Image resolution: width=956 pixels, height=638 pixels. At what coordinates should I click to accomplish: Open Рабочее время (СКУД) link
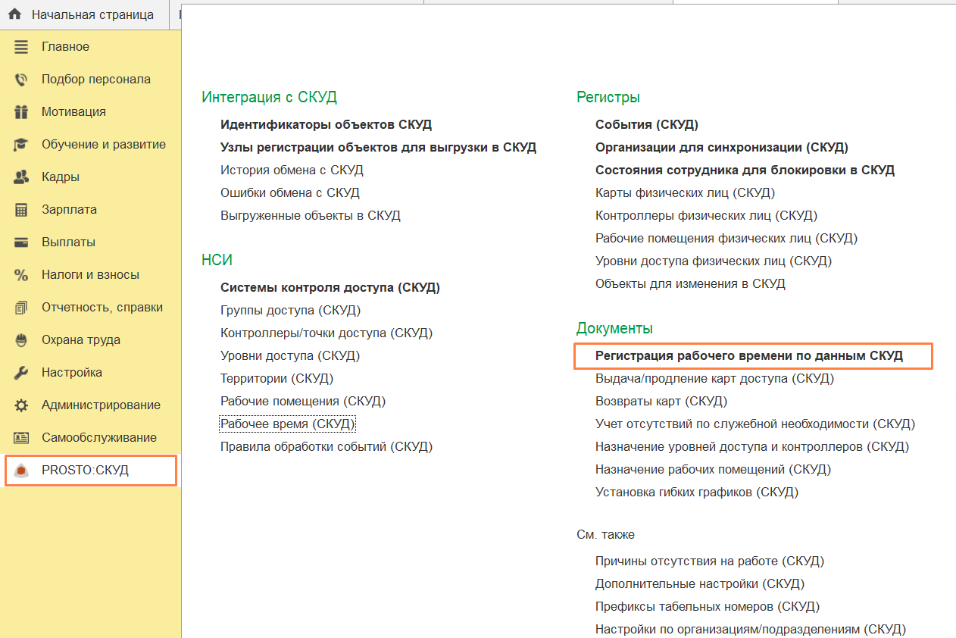[x=288, y=424]
